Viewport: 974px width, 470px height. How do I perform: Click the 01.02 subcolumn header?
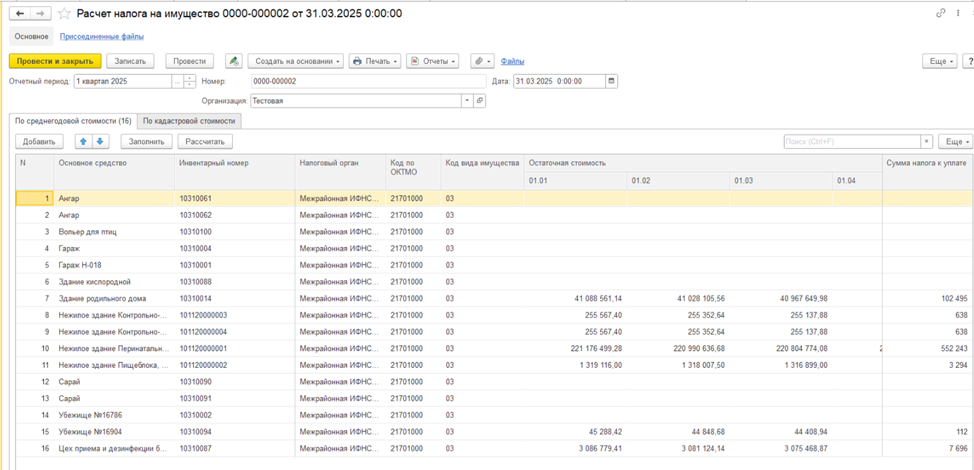[x=678, y=181]
